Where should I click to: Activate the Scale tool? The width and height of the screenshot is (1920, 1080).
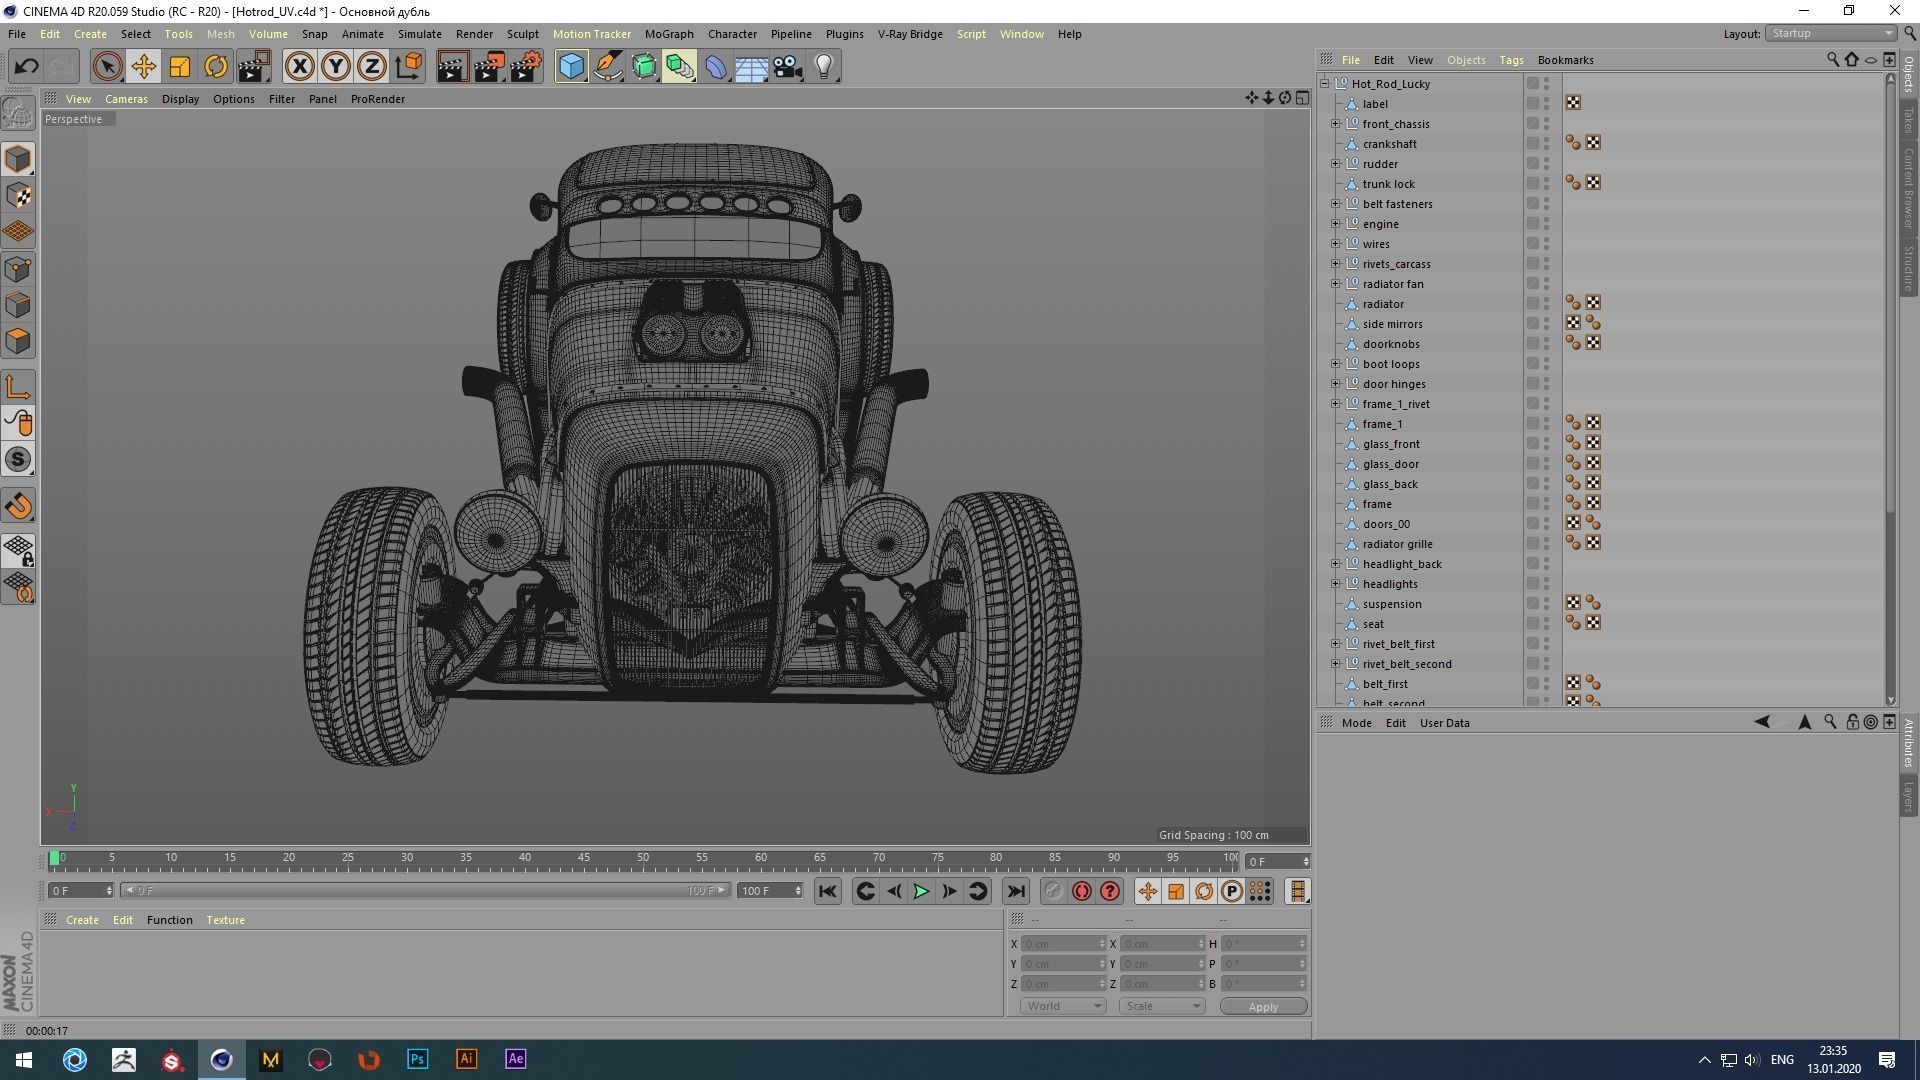tap(180, 67)
